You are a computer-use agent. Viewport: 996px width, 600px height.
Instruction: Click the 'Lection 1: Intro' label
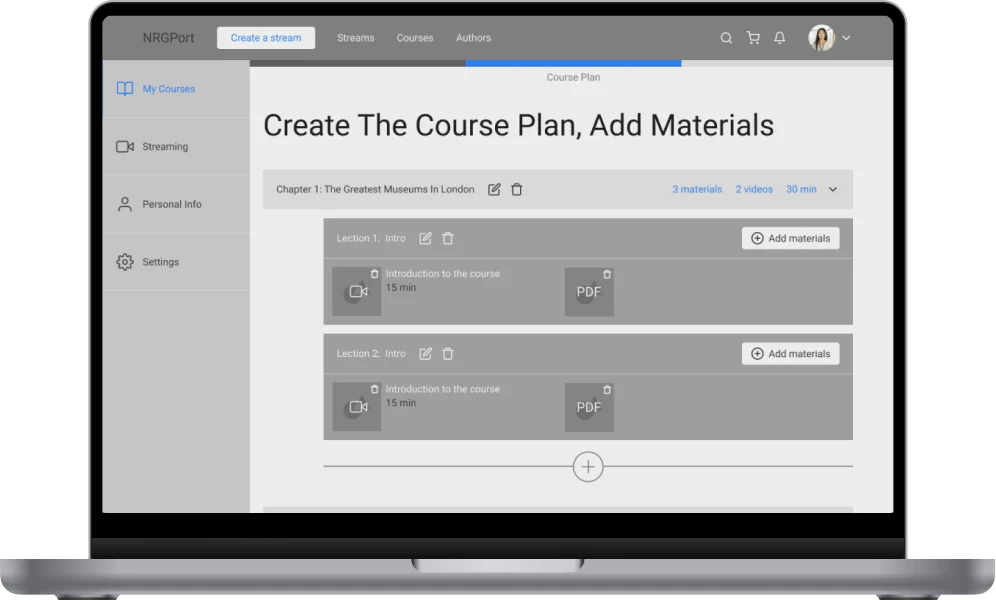tap(371, 238)
